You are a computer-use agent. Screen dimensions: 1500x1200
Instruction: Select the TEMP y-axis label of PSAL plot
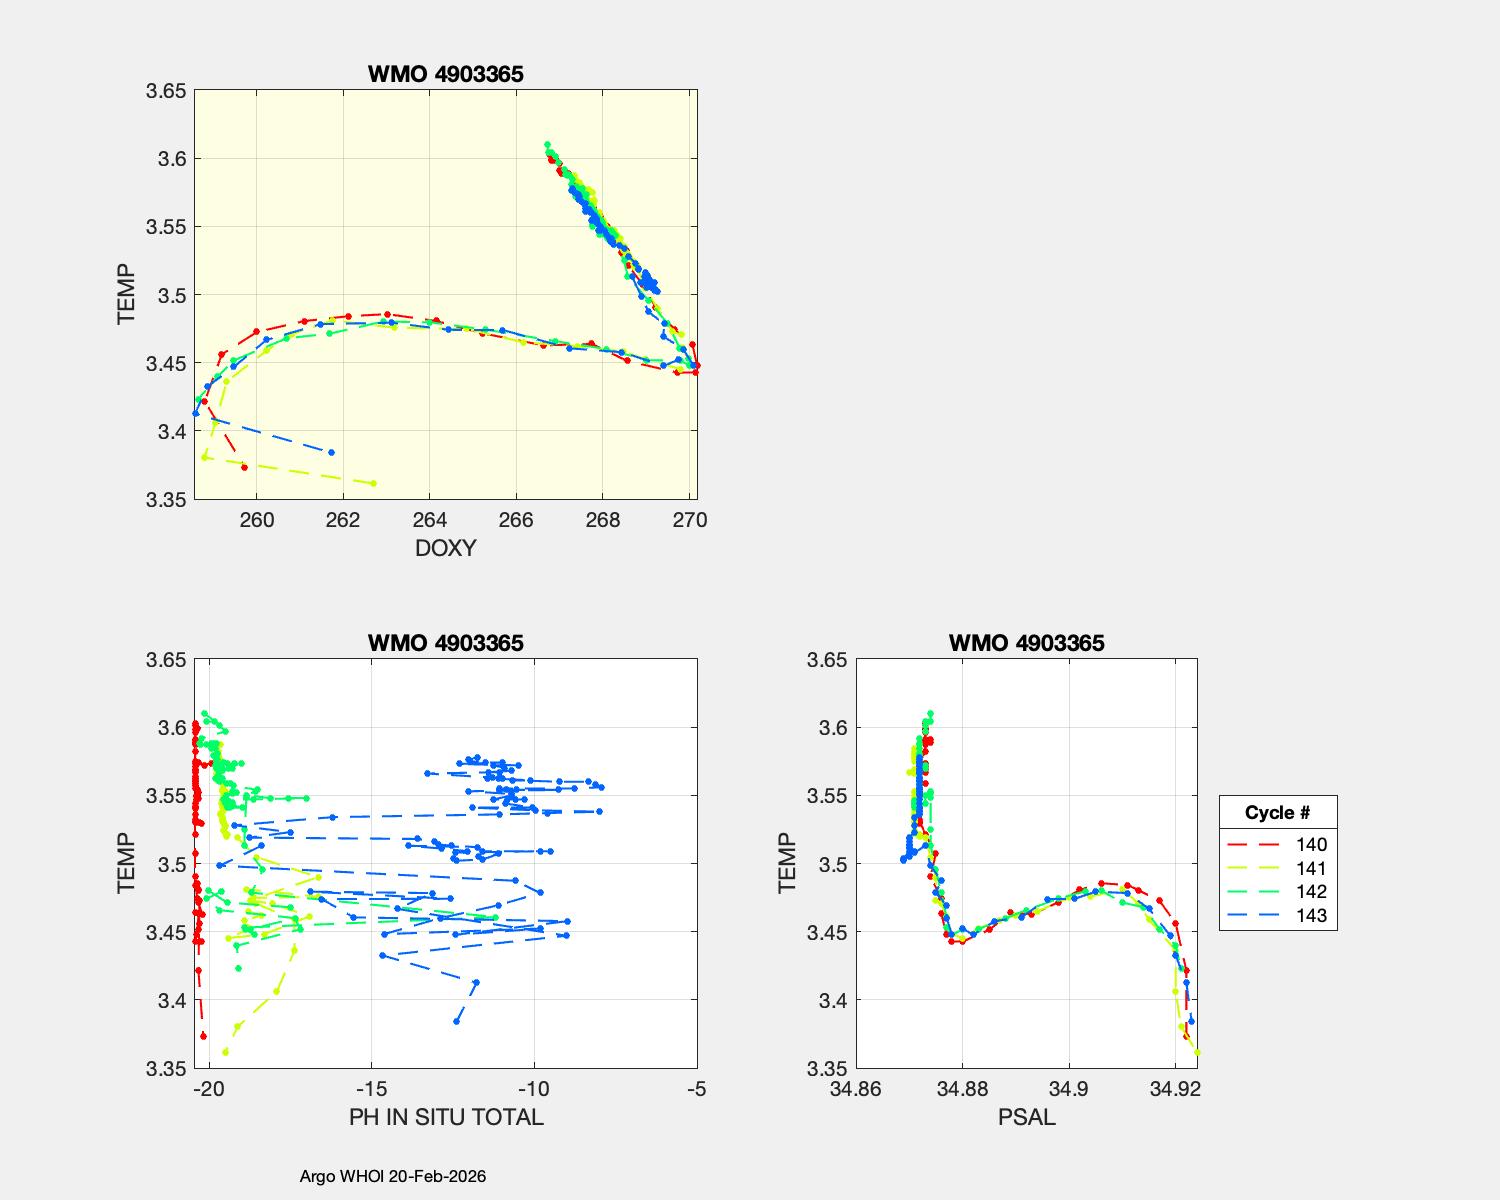coord(788,863)
